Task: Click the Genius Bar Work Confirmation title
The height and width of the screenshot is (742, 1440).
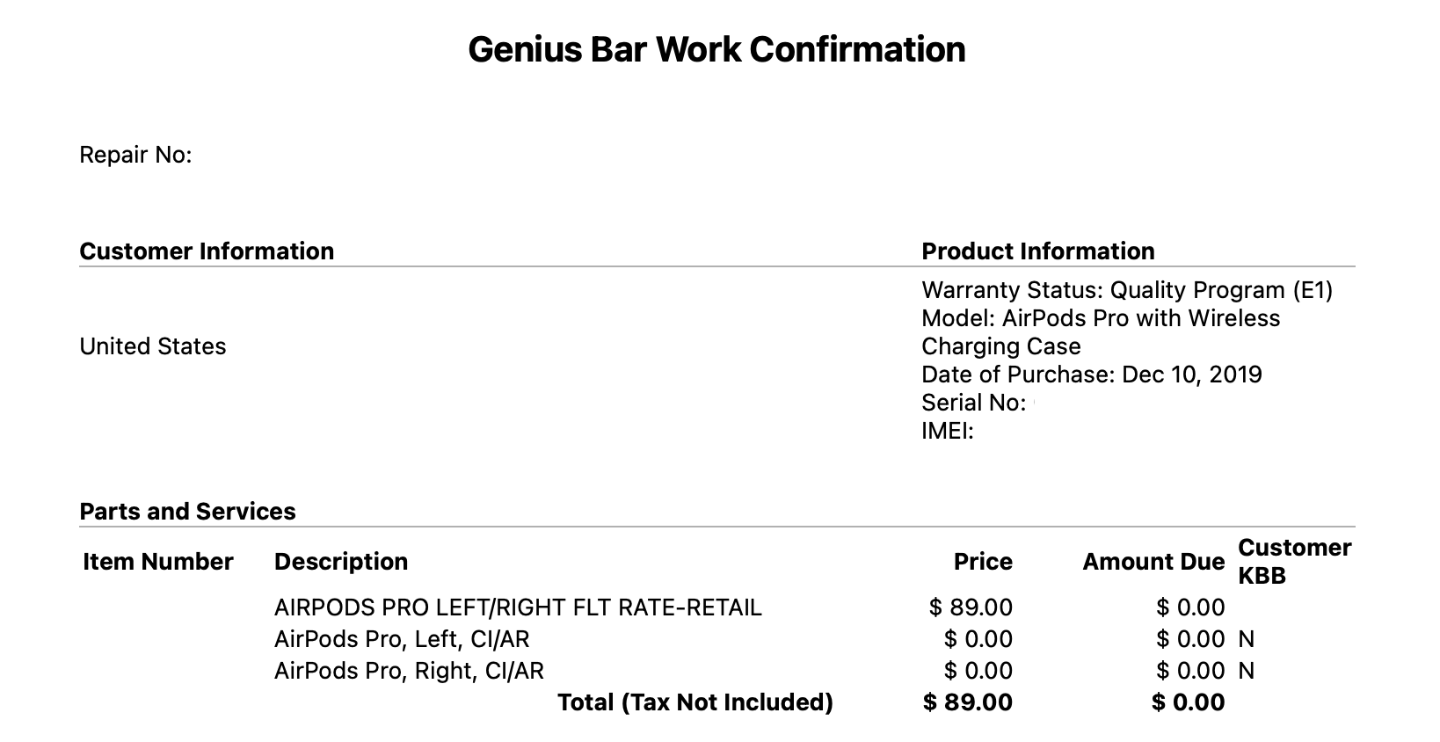Action: (717, 49)
